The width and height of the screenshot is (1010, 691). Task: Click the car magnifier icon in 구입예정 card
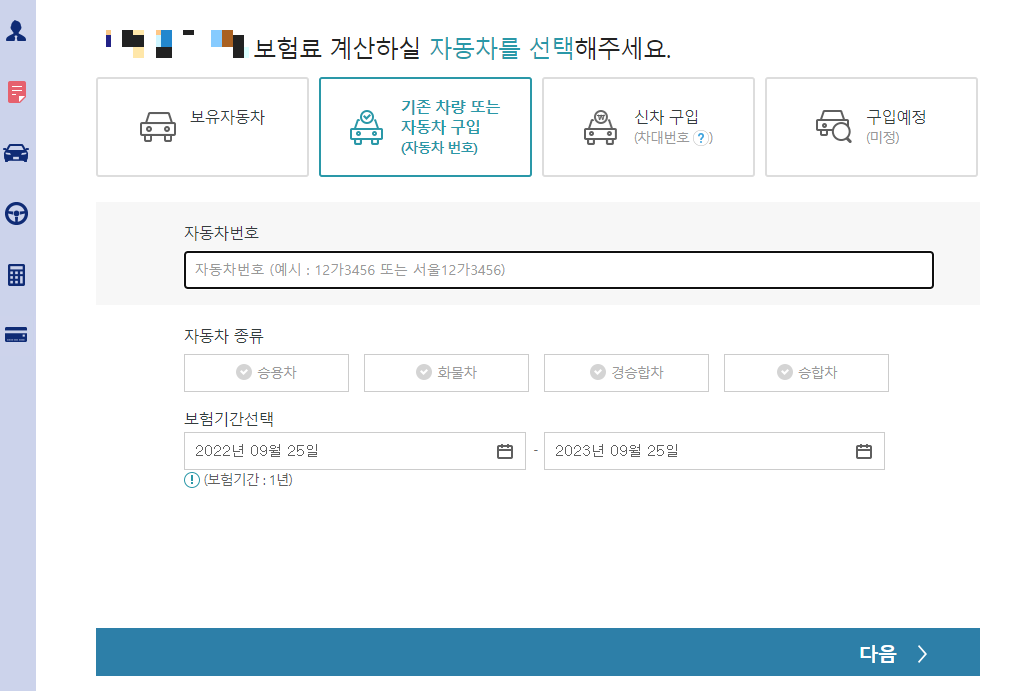(x=834, y=126)
